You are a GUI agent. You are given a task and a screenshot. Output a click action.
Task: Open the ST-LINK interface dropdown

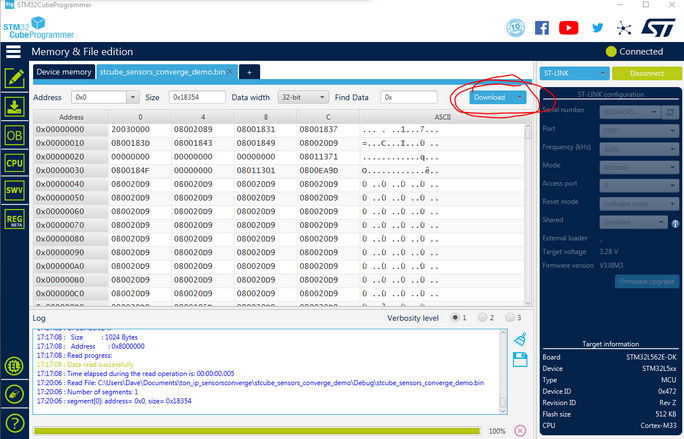coord(574,73)
